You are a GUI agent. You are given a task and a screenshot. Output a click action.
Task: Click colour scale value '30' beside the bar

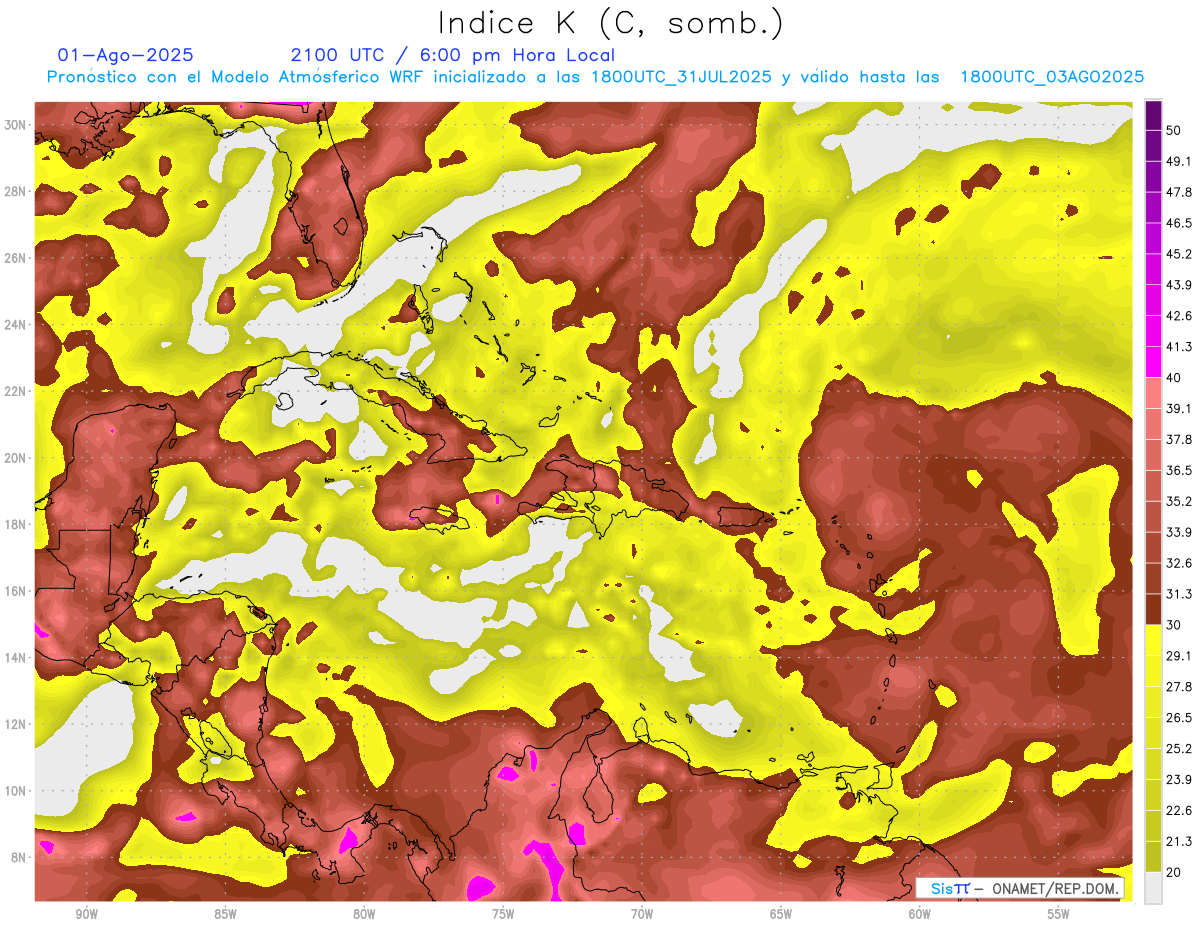1174,625
